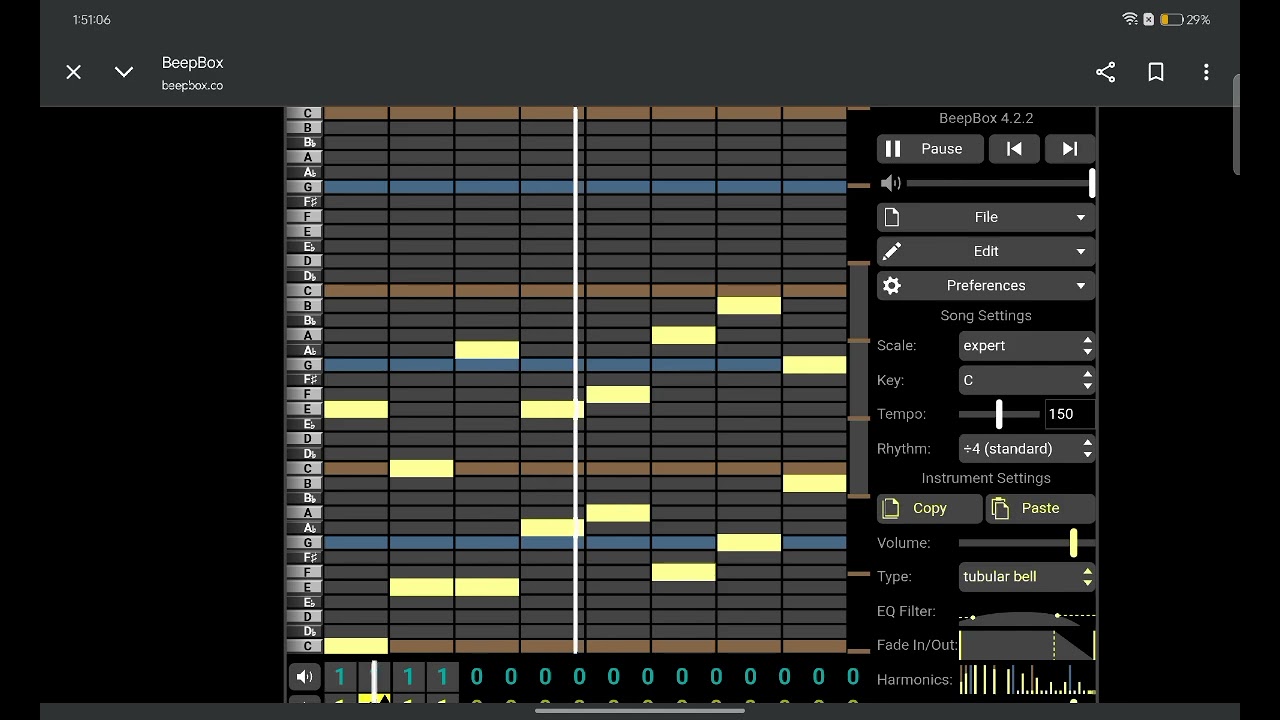
Task: Play the lowest C piano key
Action: tap(304, 646)
